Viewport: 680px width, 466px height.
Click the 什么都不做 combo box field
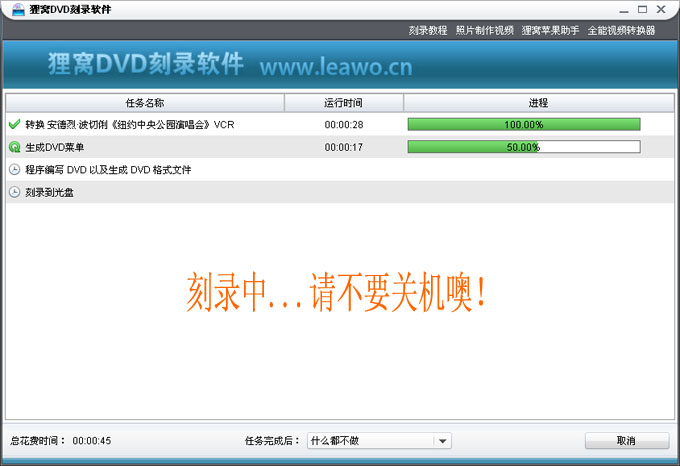379,441
